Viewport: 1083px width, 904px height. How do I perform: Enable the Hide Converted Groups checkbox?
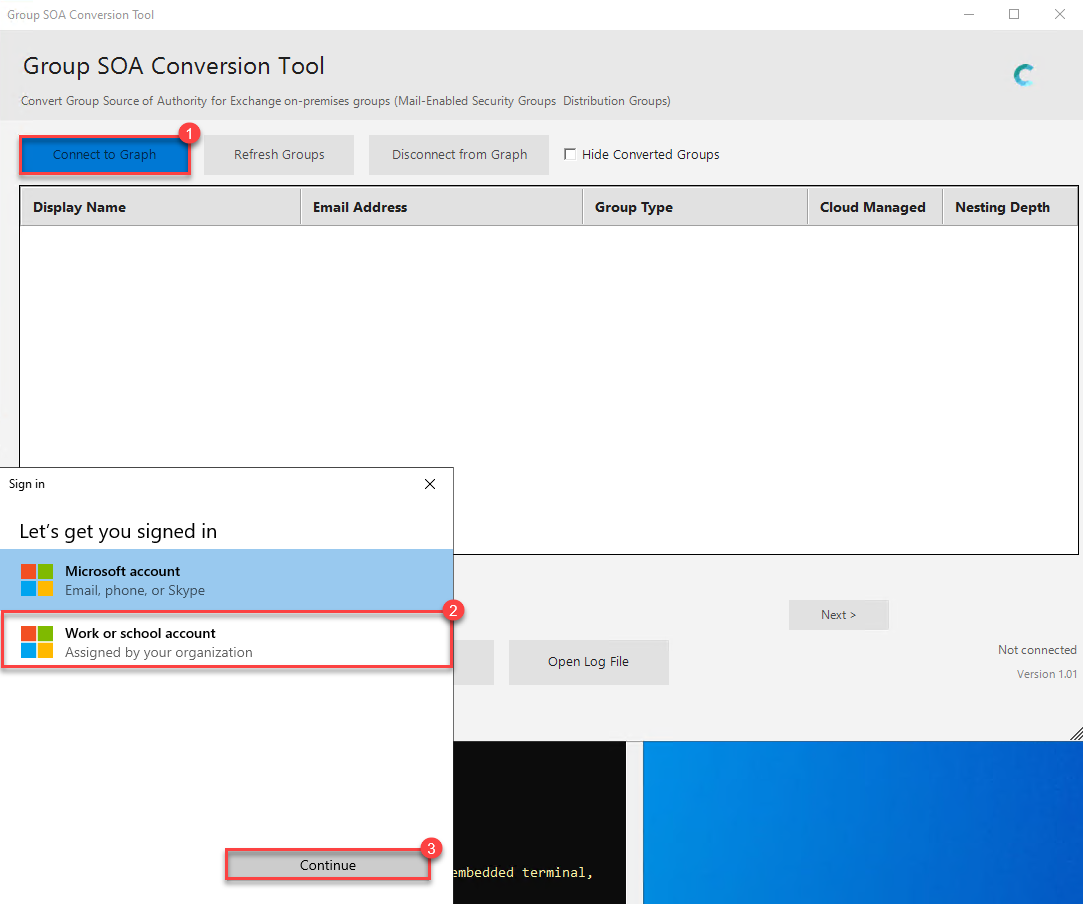pos(570,154)
